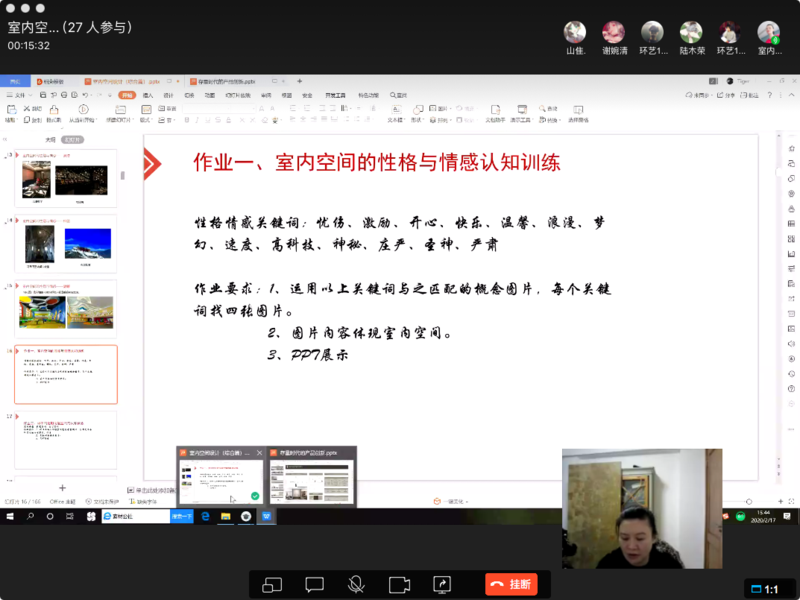Screen dimensions: 800x600
Task: Click the 1:1 view ratio button
Action: click(x=765, y=589)
